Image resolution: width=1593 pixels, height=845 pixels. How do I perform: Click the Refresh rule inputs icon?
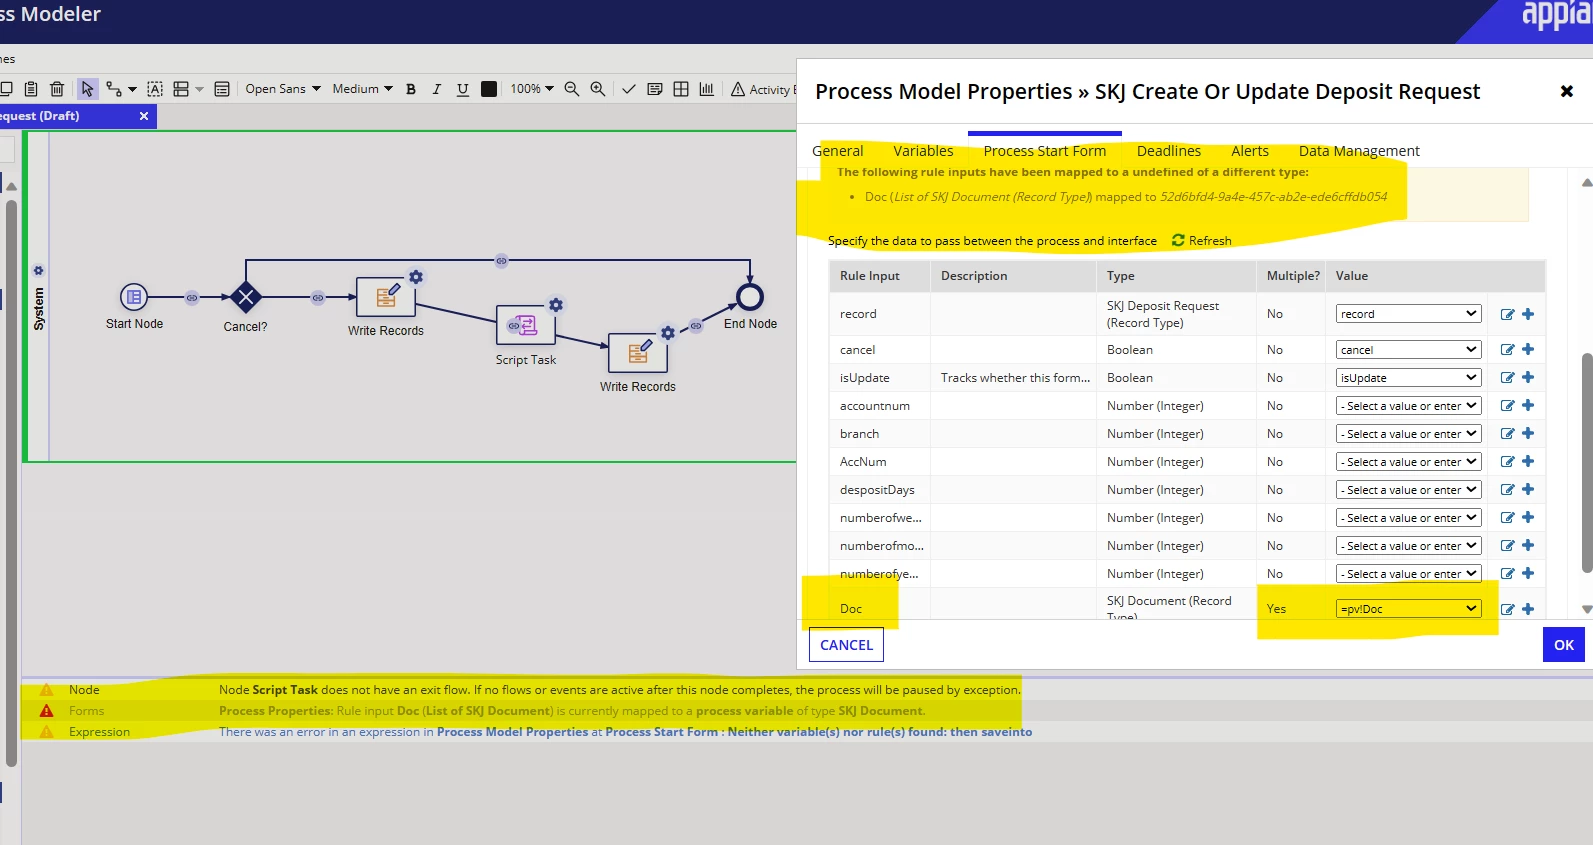click(x=1178, y=241)
